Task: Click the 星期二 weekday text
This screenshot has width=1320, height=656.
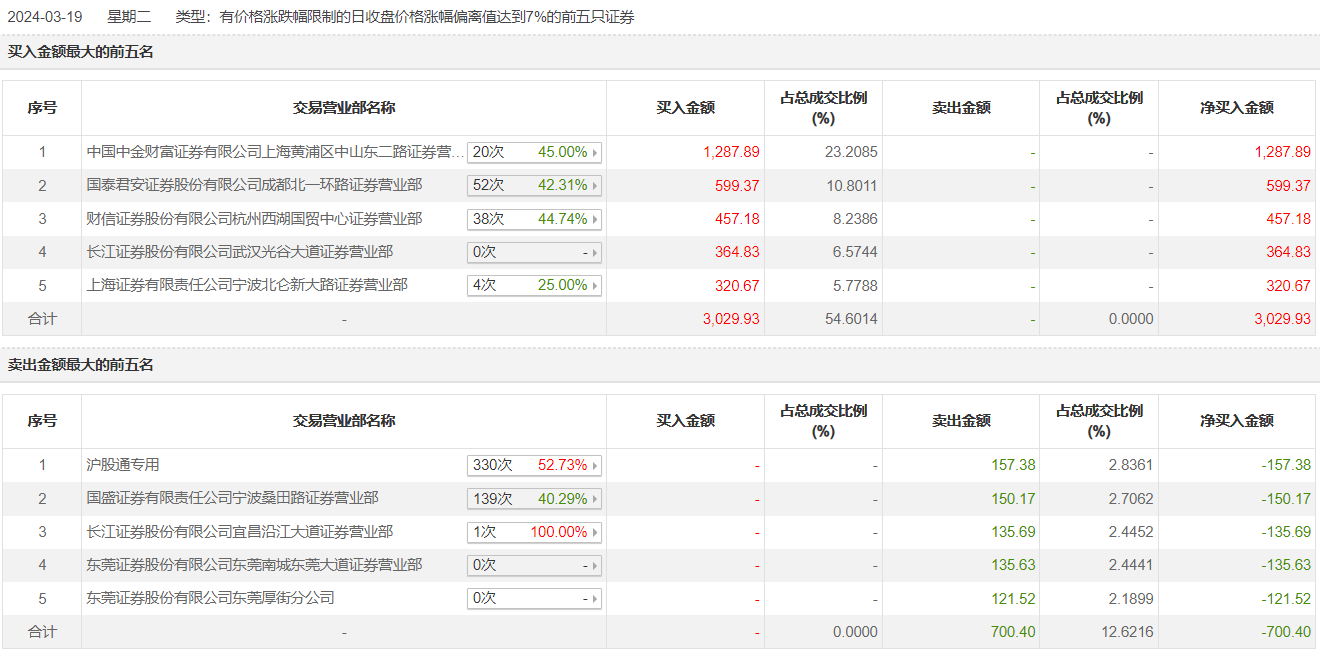Action: pos(129,17)
